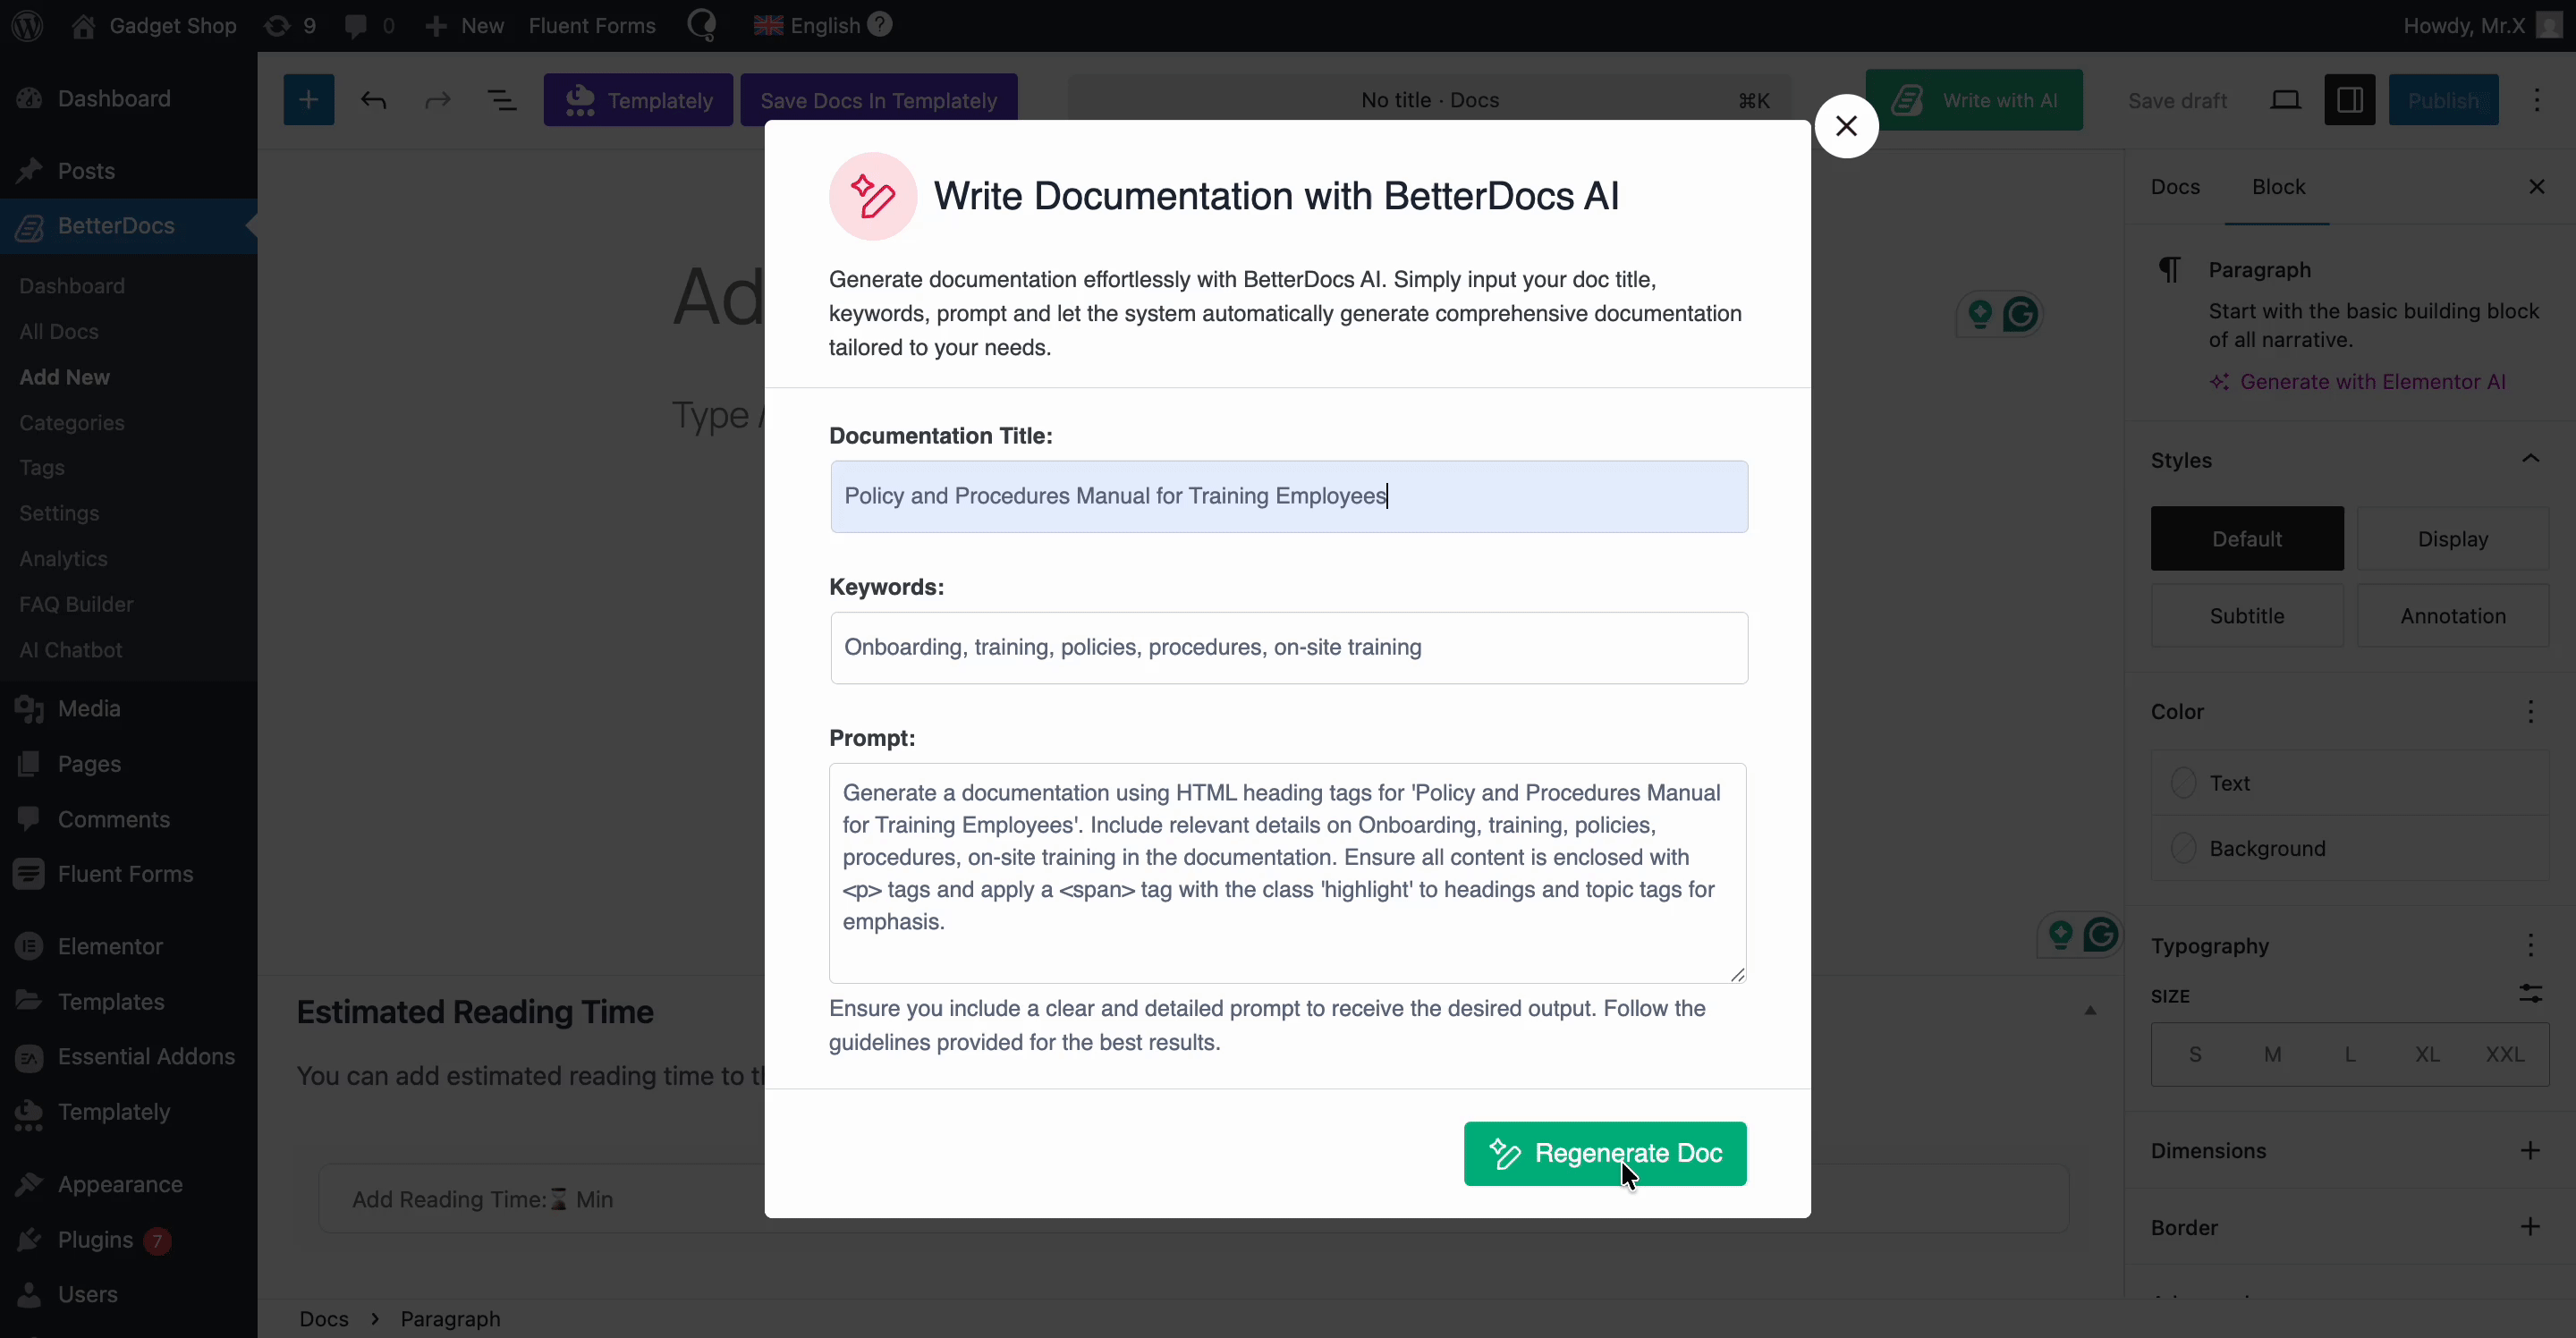Click the Undo icon in editor toolbar

click(x=372, y=99)
